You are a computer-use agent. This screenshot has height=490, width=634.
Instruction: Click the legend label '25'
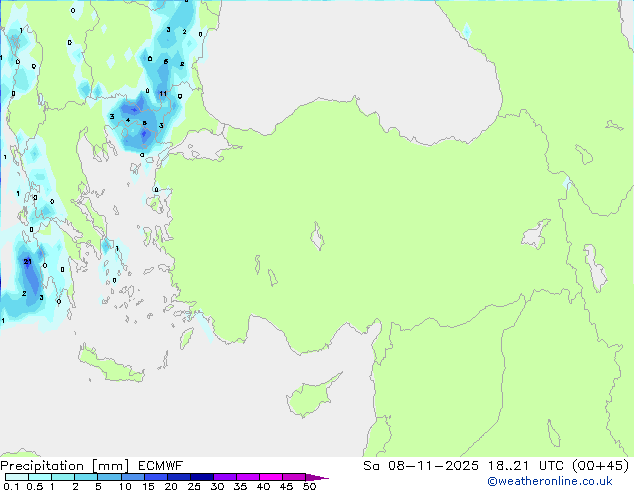point(194,486)
